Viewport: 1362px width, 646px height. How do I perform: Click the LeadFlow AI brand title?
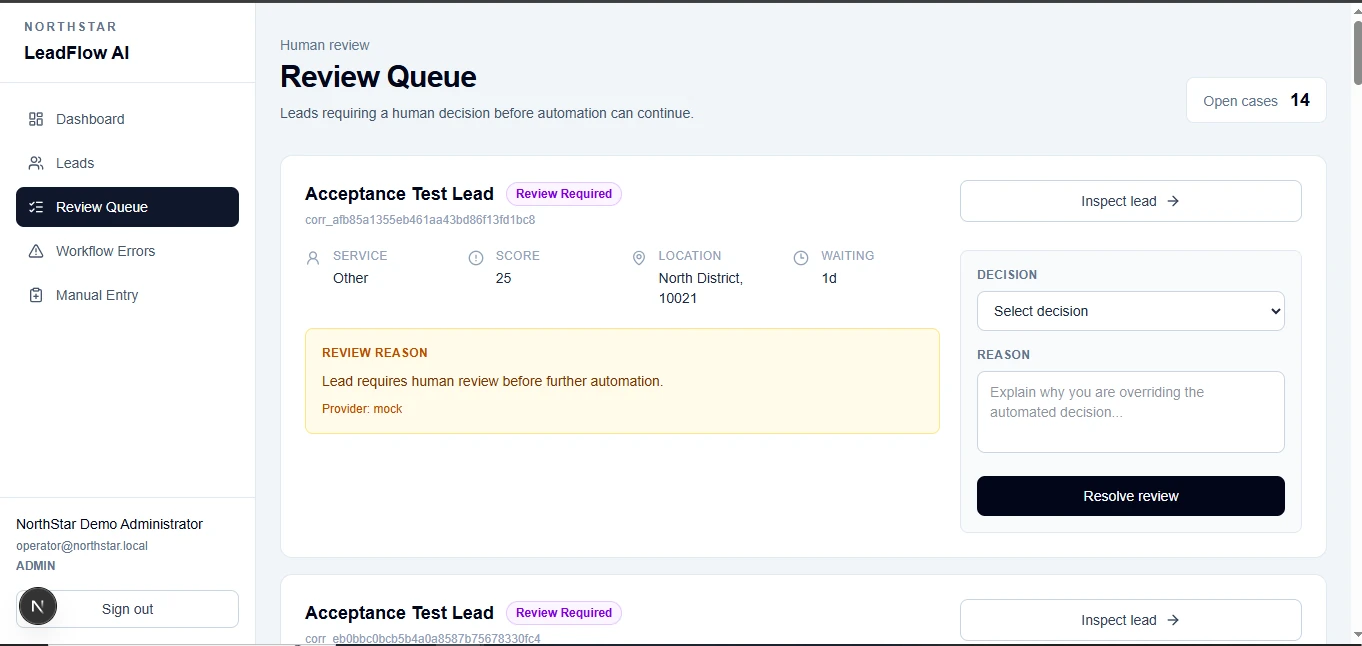pos(77,53)
